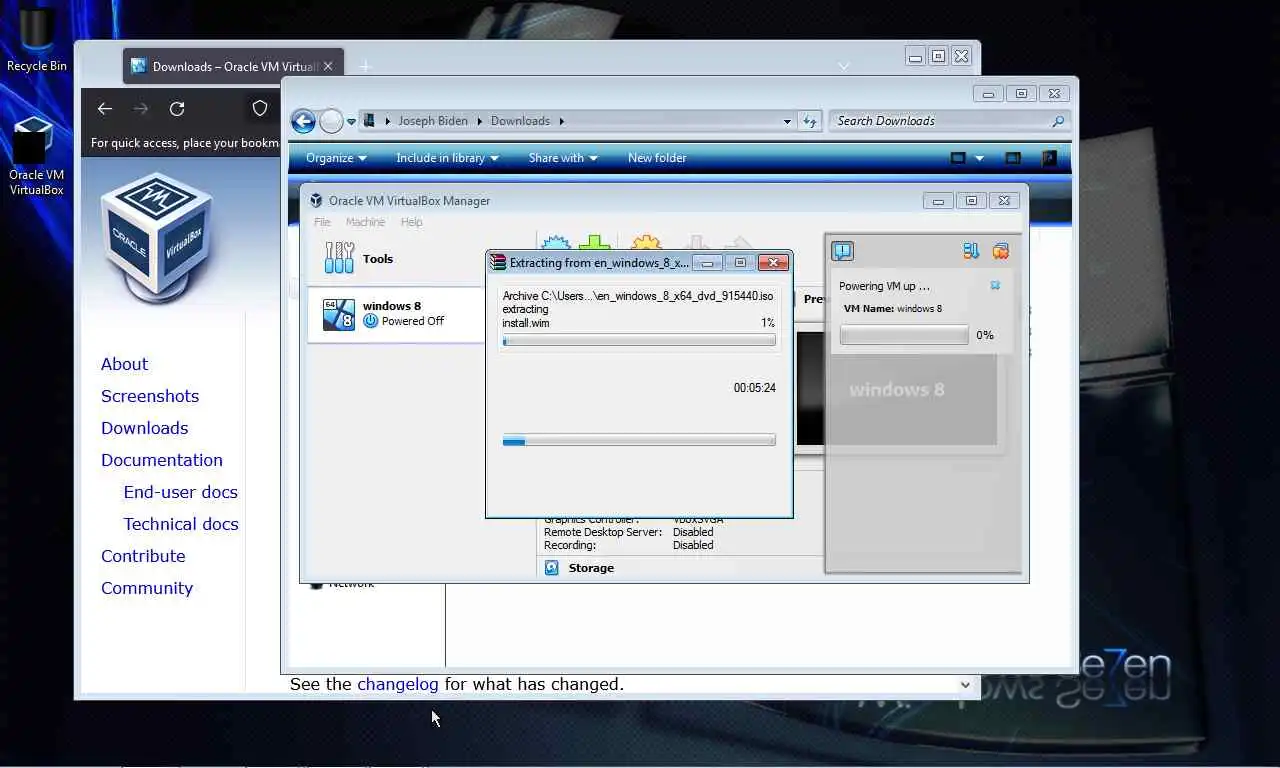Open the Downloads link in sidebar

click(144, 428)
